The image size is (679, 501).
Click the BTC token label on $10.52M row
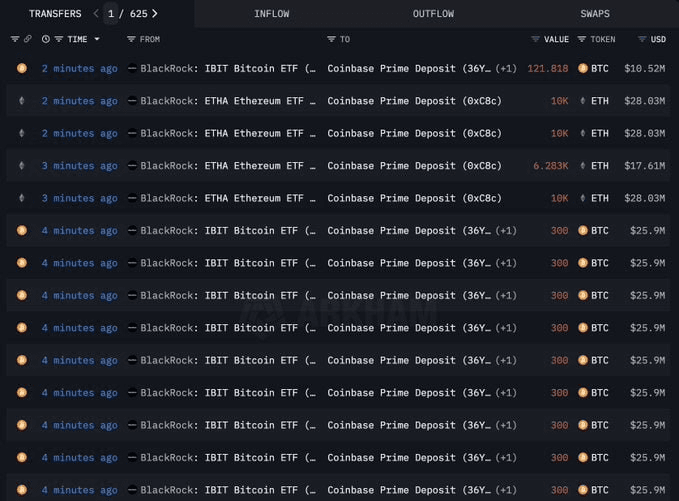[x=600, y=68]
